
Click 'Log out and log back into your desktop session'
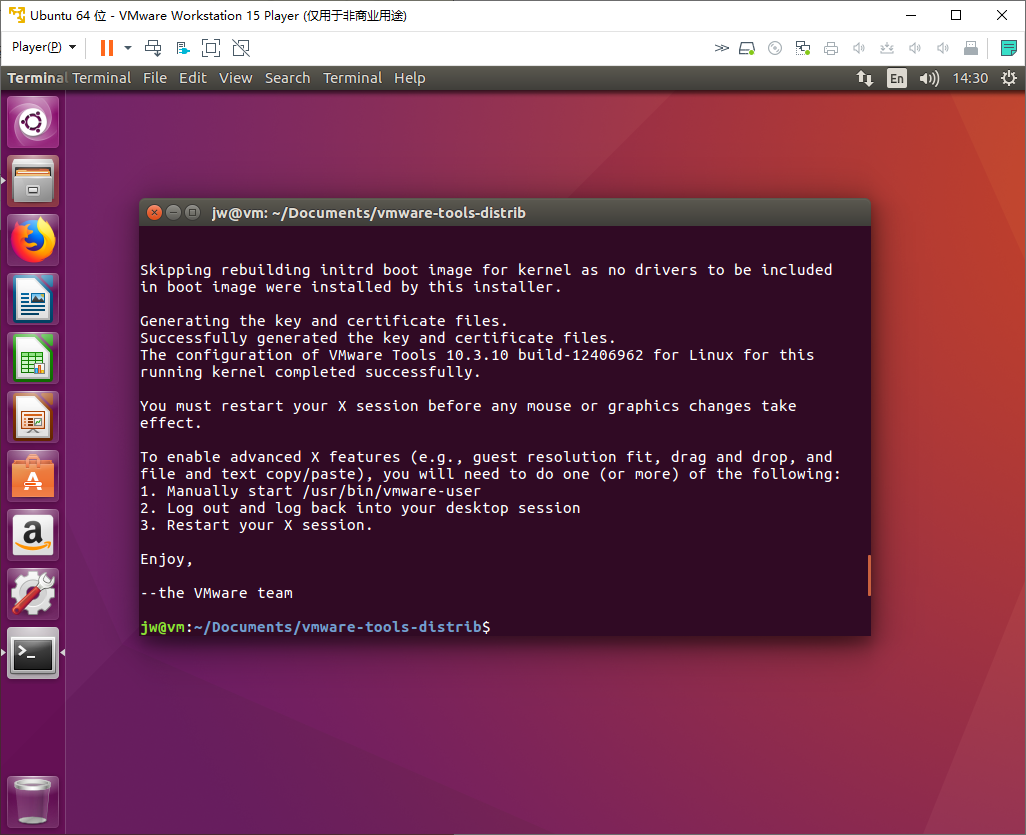click(374, 508)
